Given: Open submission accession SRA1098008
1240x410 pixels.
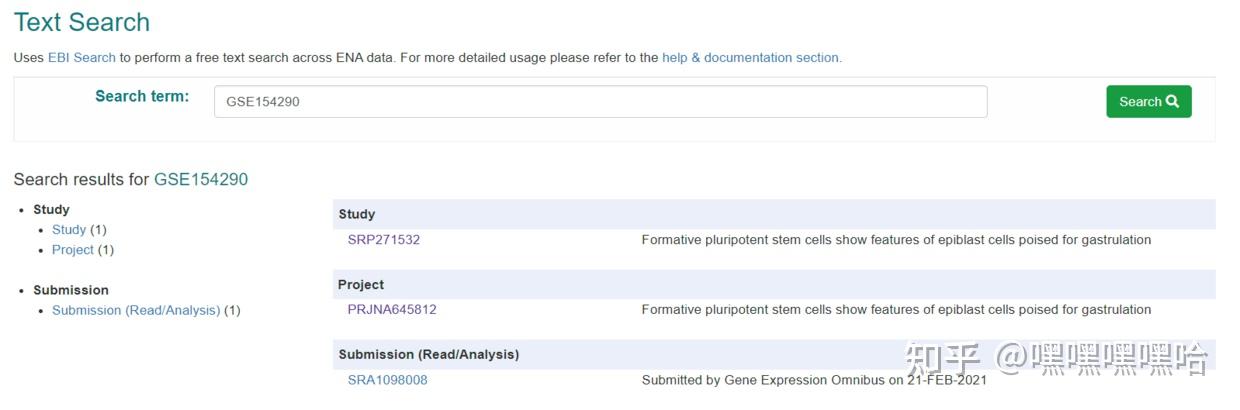Looking at the screenshot, I should coord(387,380).
